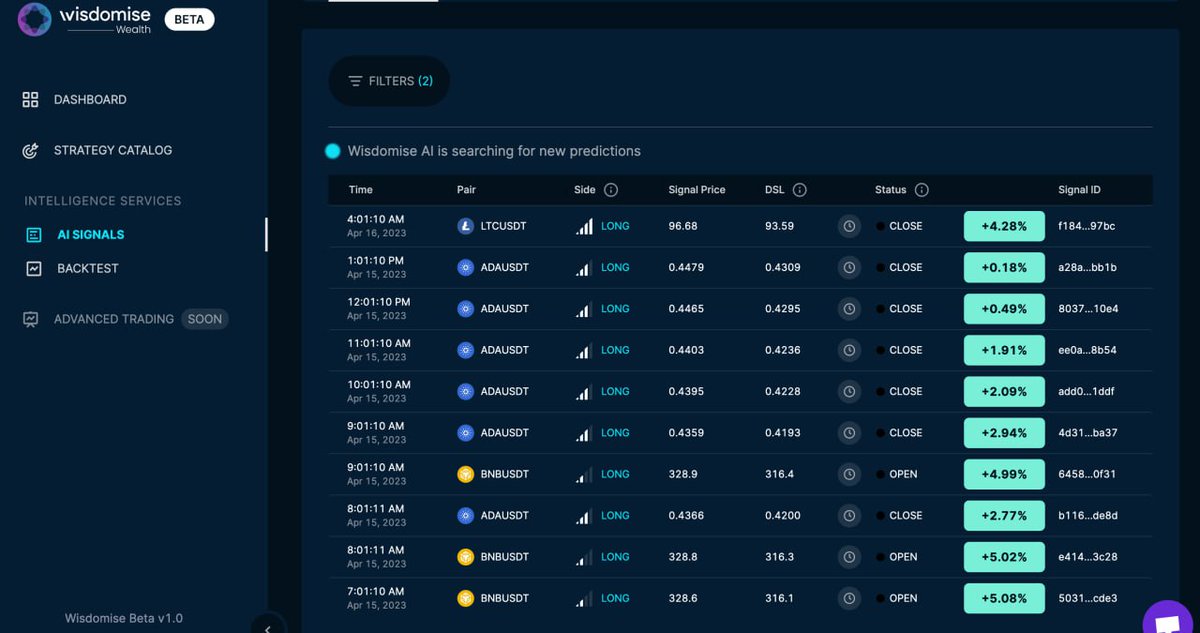Collapse the sidebar with the chevron
This screenshot has width=1200, height=633.
[267, 628]
